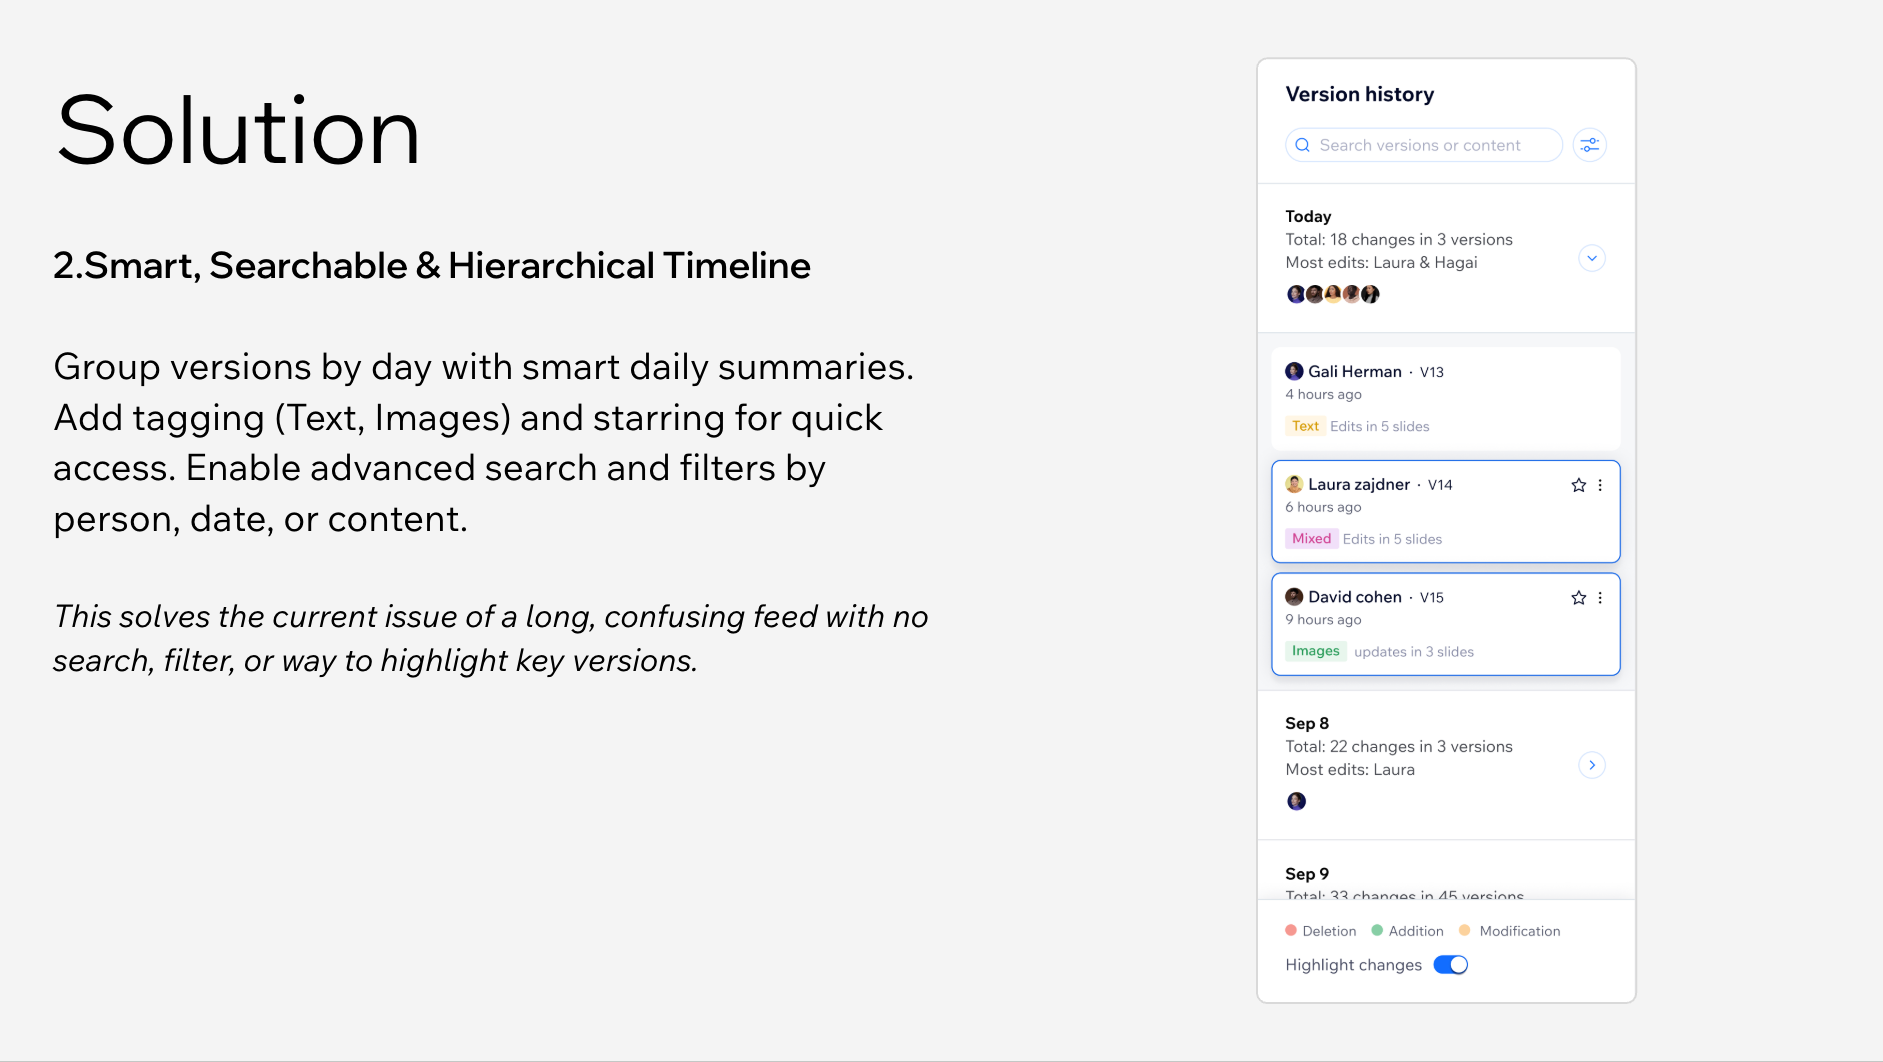This screenshot has width=1883, height=1062.
Task: Turn off the Highlight changes switch
Action: pyautogui.click(x=1450, y=965)
